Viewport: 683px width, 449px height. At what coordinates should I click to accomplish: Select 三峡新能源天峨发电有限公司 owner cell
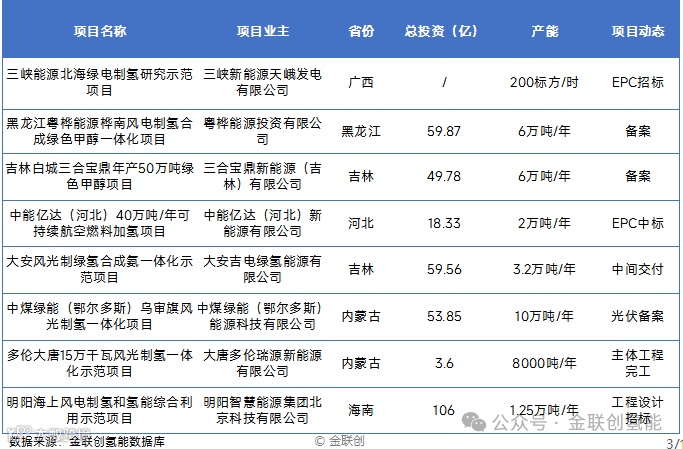tap(263, 82)
